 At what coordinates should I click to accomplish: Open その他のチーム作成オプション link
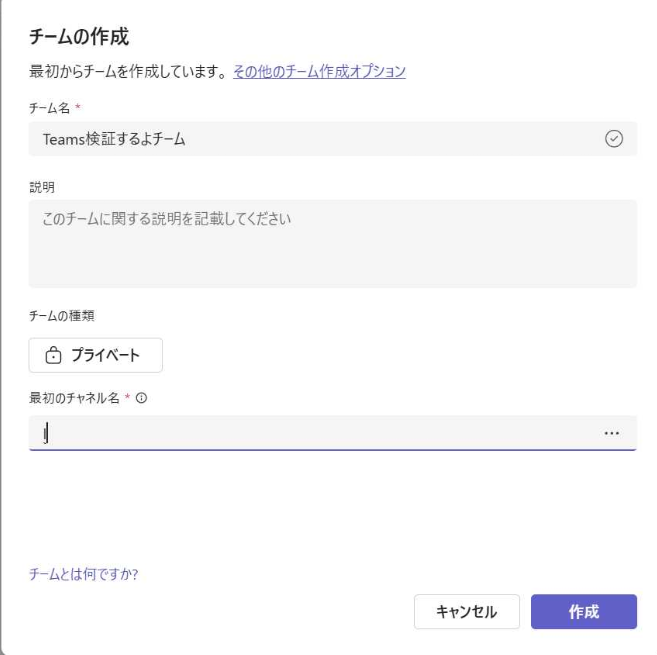click(319, 72)
